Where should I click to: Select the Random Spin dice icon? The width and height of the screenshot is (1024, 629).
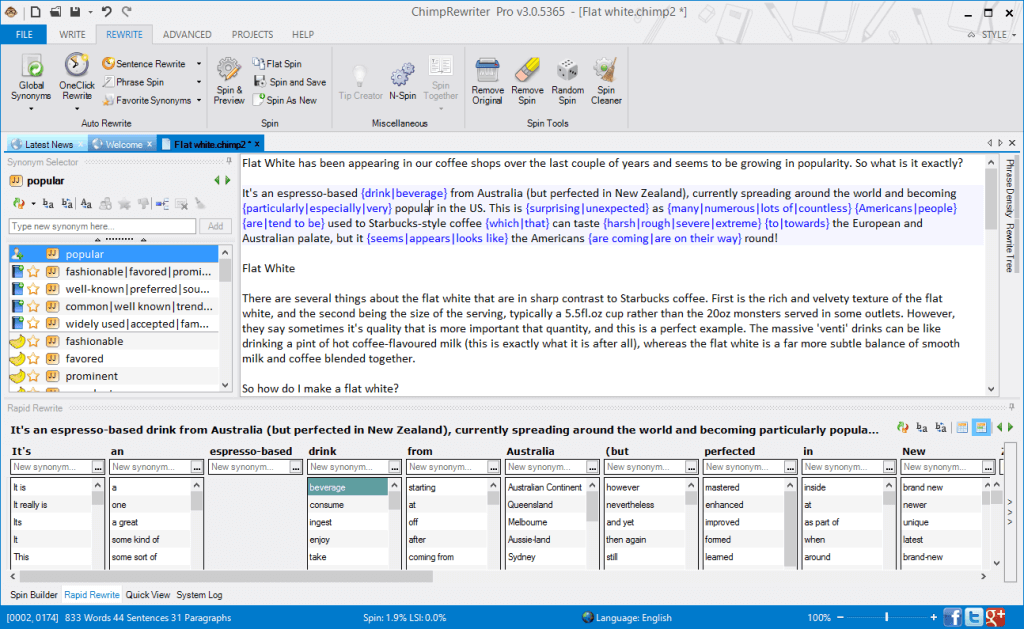pyautogui.click(x=567, y=70)
